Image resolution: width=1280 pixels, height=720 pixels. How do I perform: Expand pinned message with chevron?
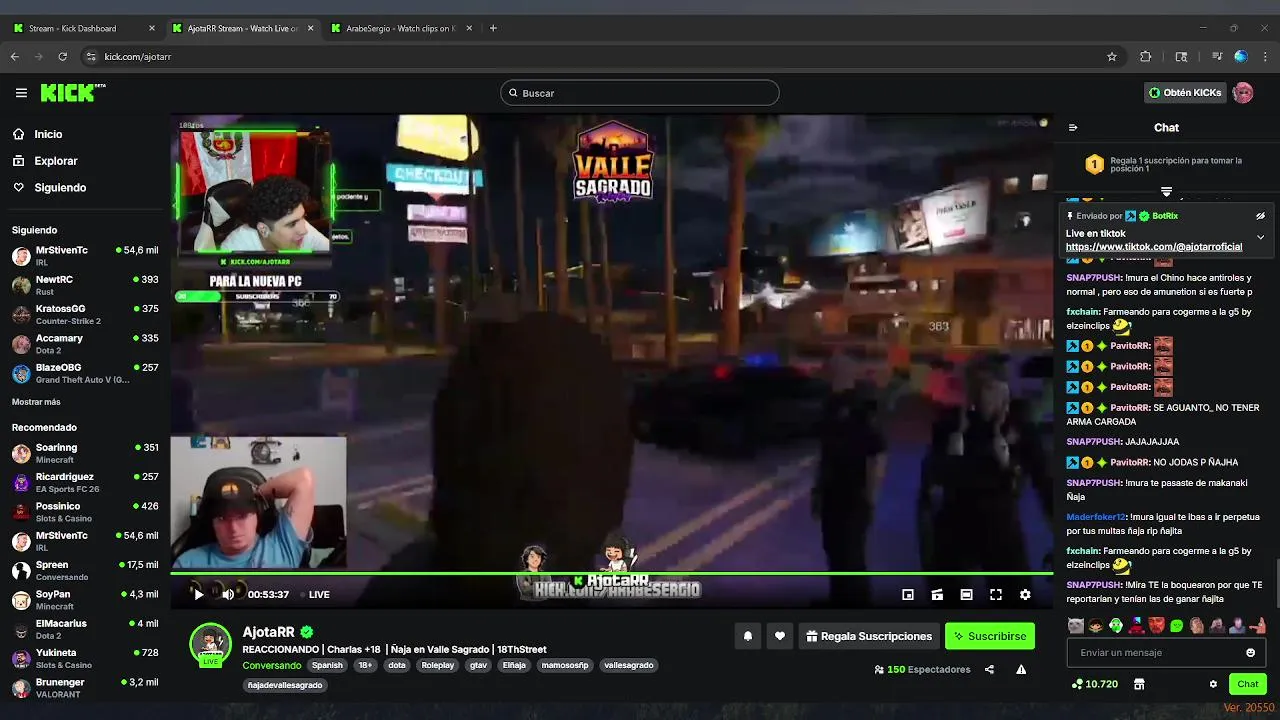[x=1260, y=238]
